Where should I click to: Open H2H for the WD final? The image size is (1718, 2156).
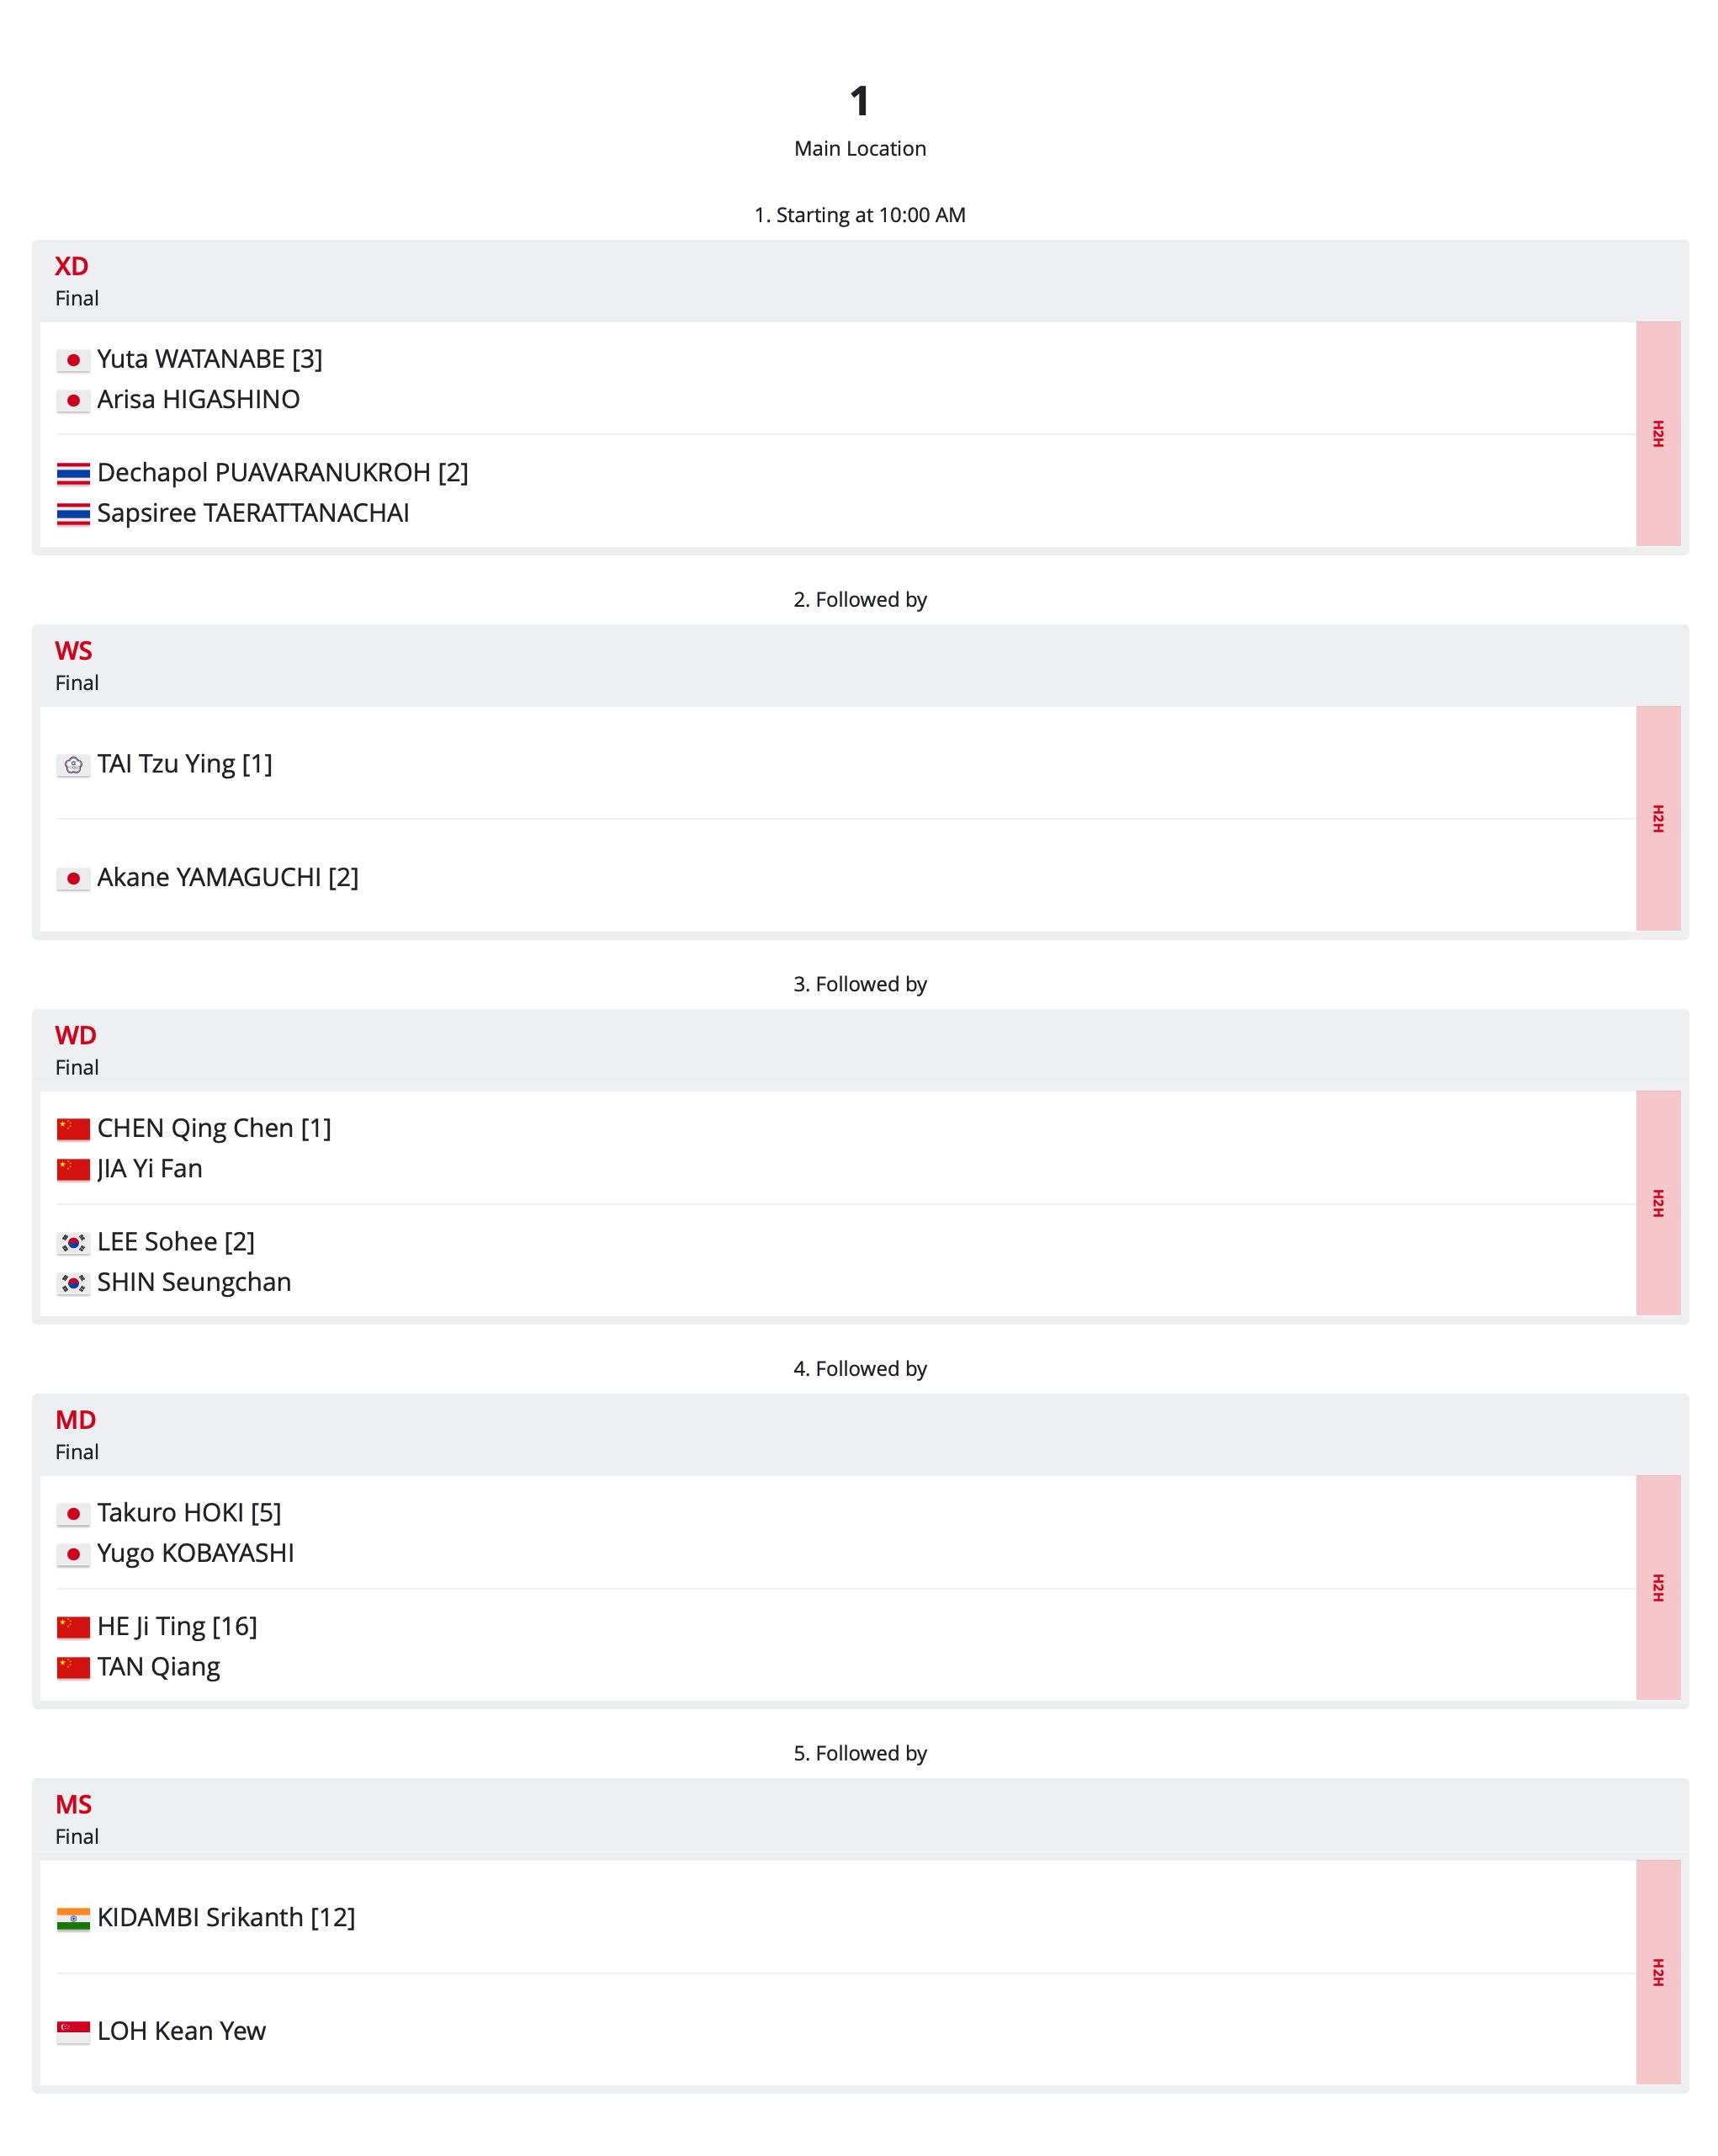tap(1657, 1202)
